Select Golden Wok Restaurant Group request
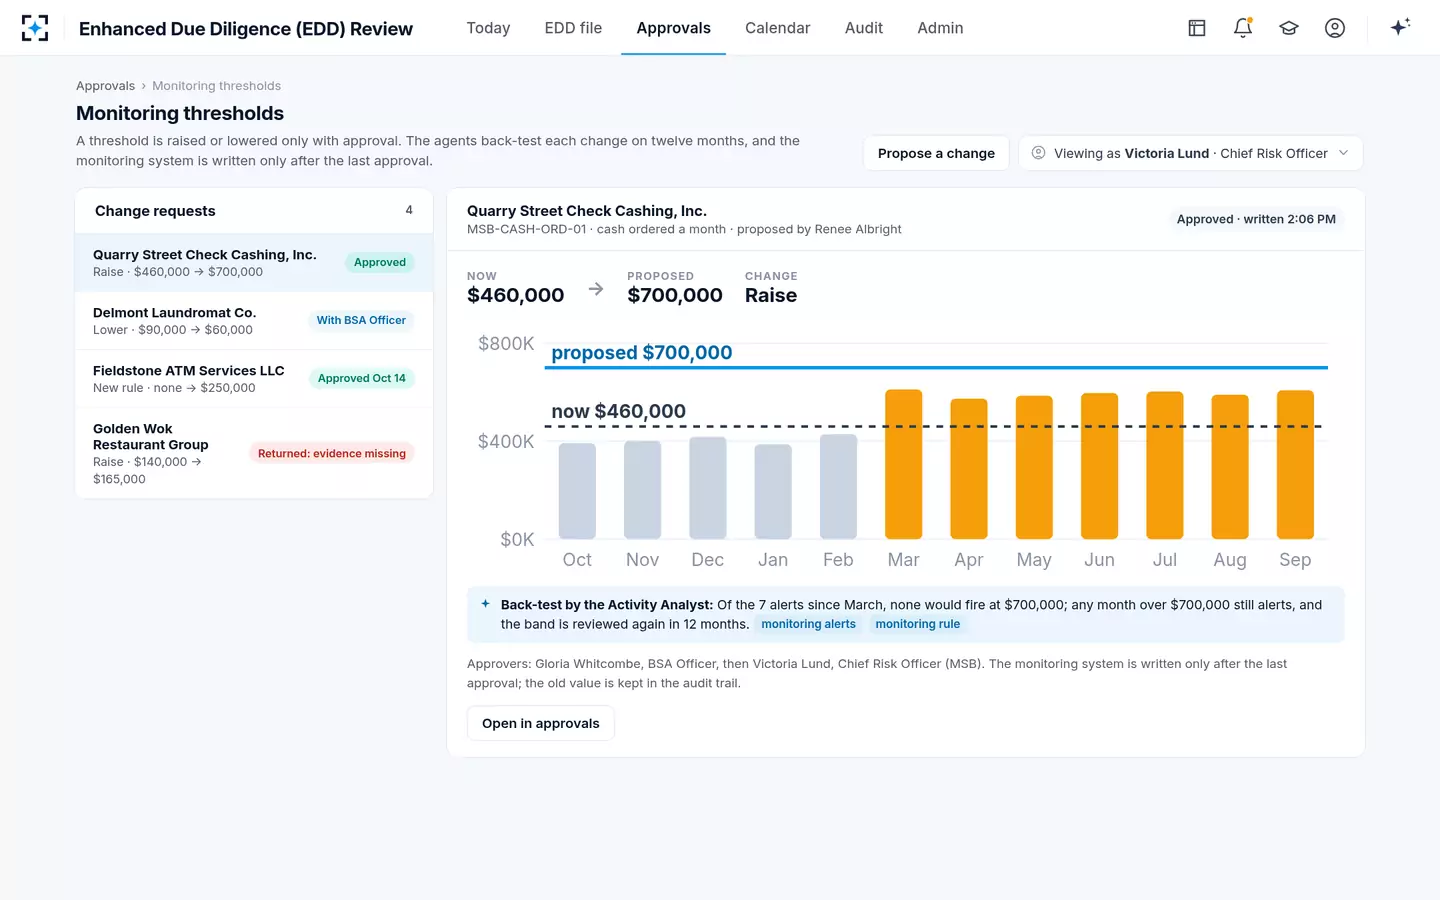The image size is (1440, 900). coord(254,453)
